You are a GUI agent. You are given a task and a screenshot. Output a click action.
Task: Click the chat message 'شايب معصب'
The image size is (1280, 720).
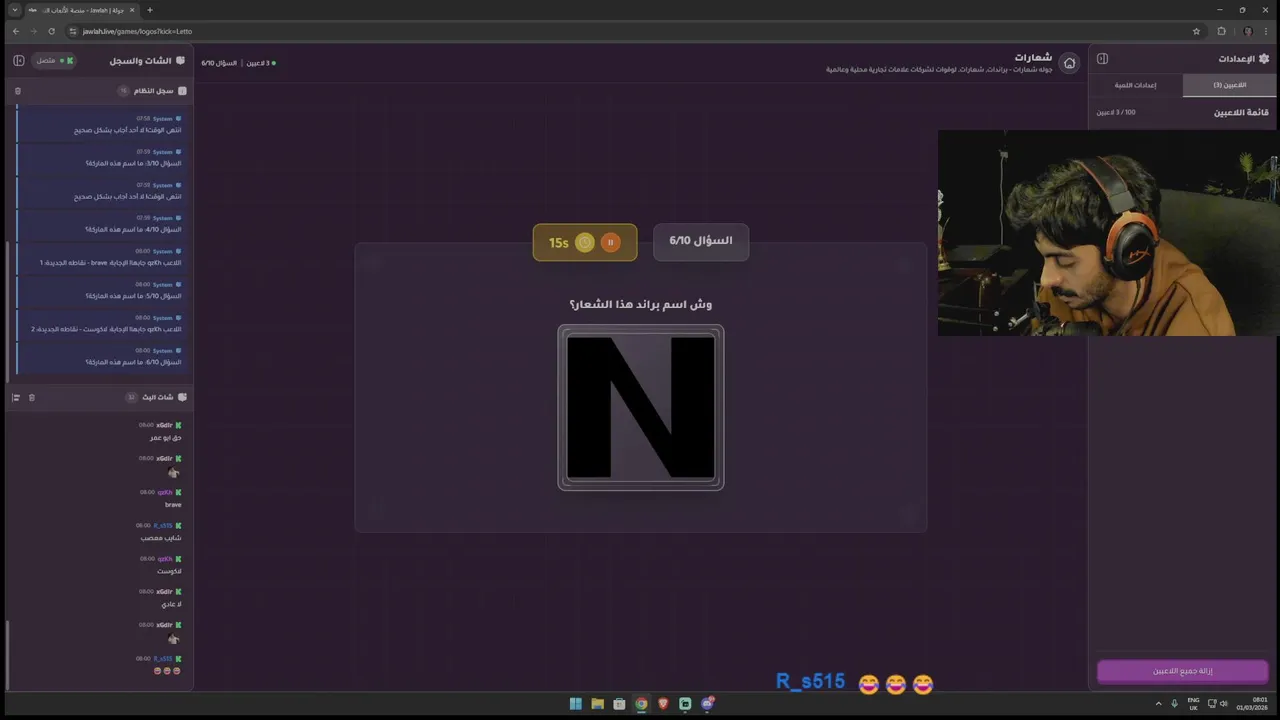coord(161,538)
